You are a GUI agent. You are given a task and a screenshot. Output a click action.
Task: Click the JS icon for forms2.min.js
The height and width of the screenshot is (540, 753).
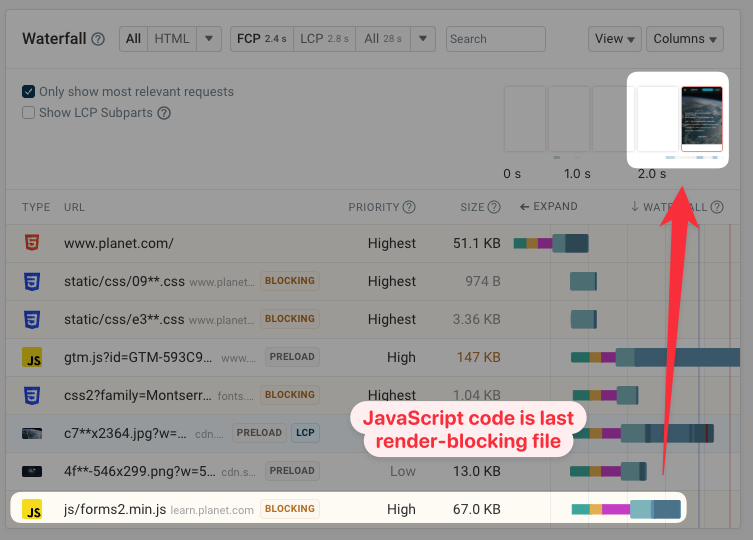[x=33, y=509]
